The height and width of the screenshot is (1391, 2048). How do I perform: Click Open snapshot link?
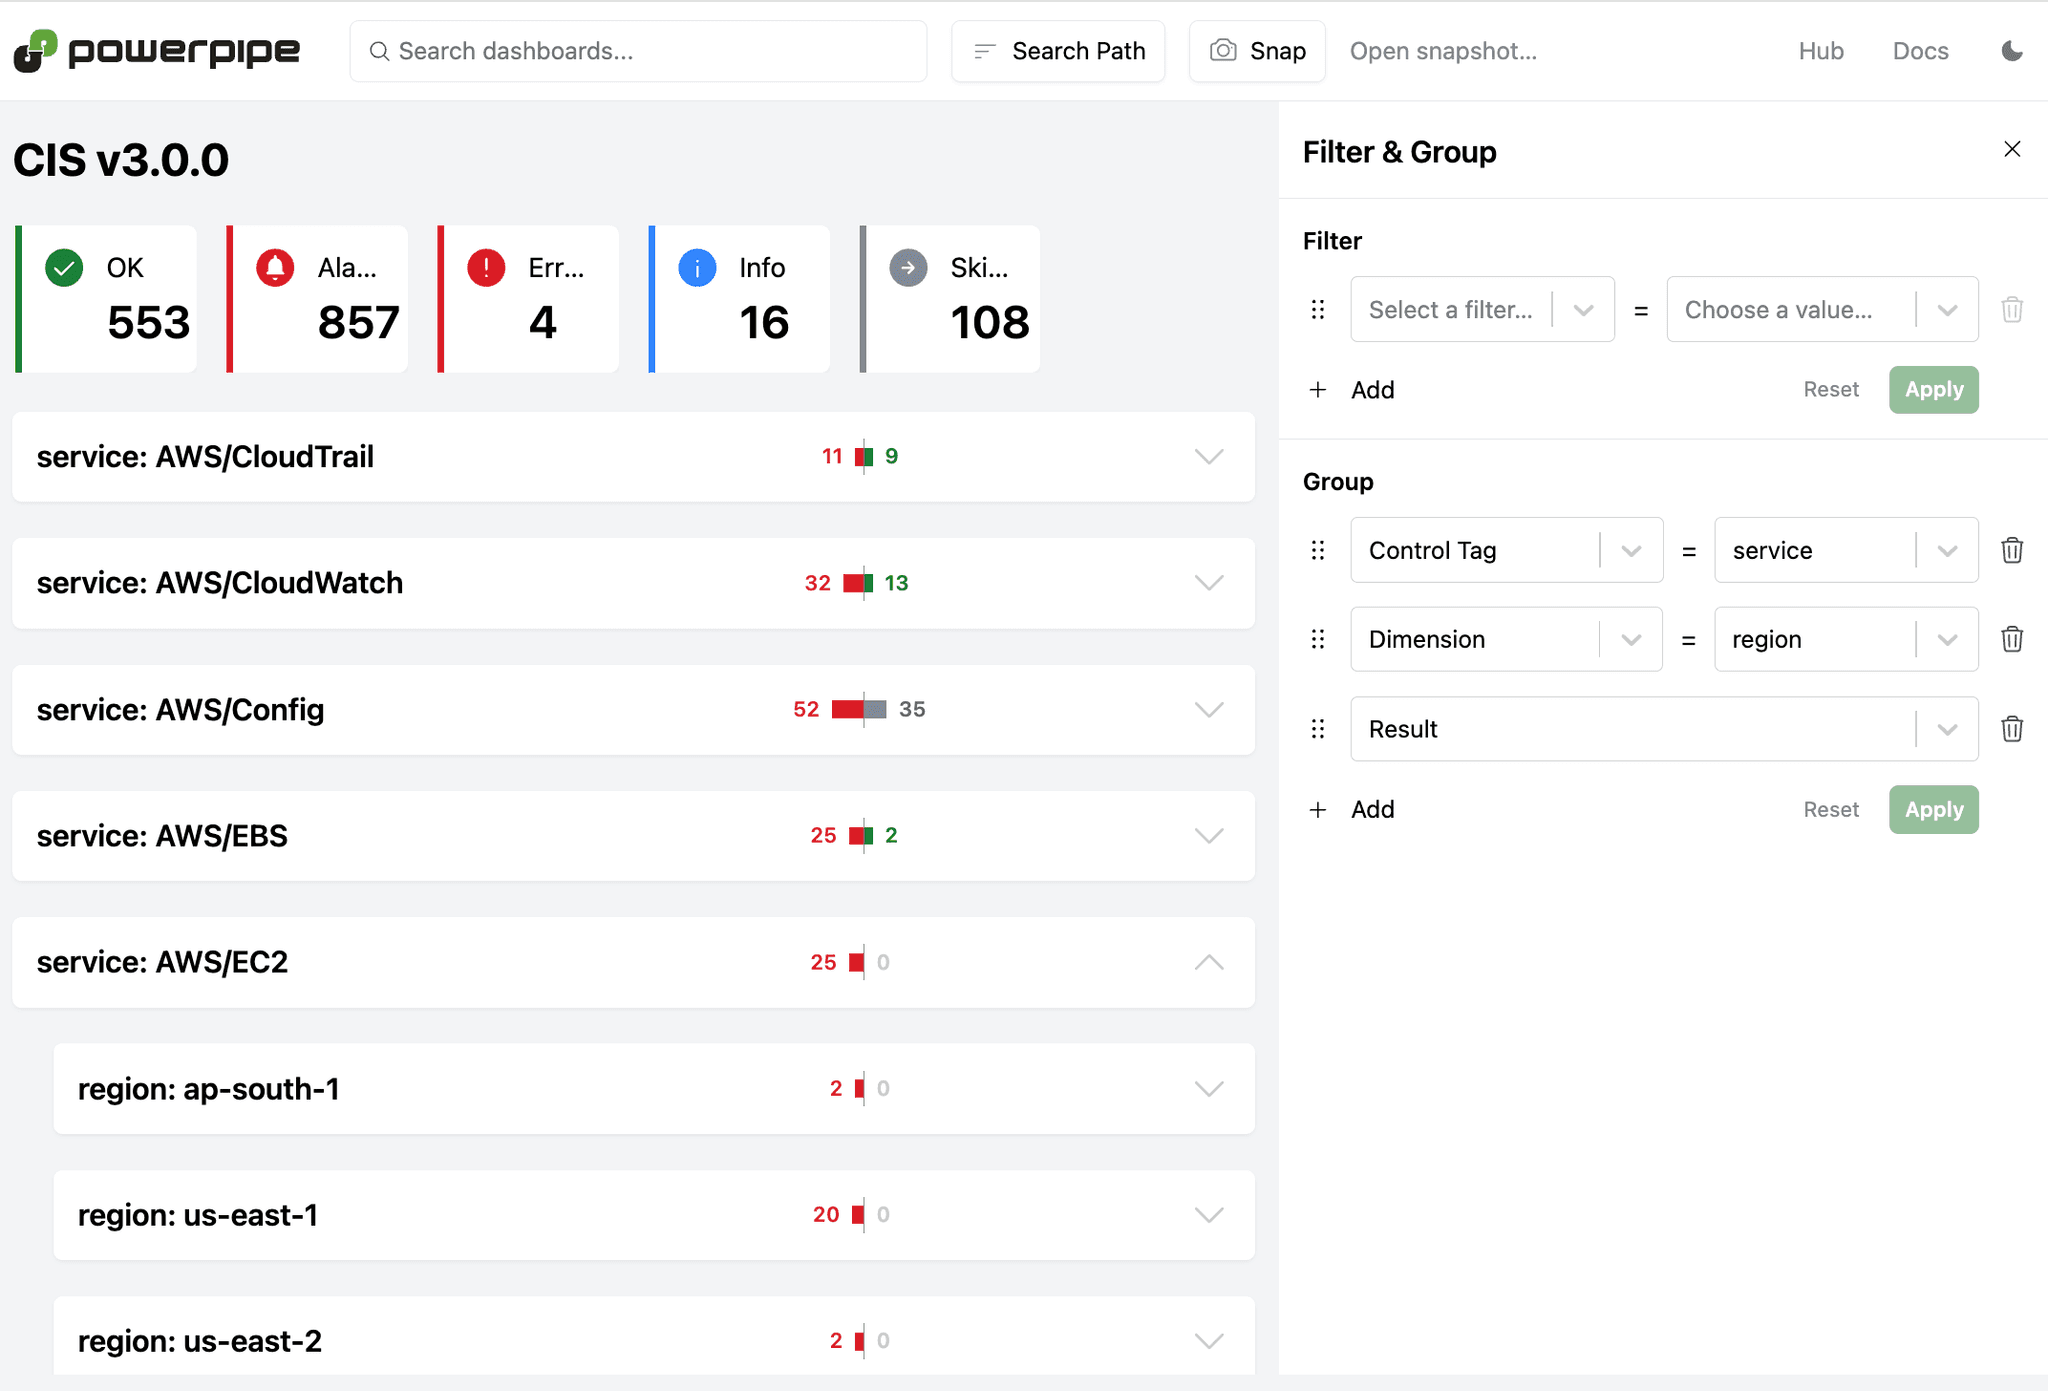(x=1443, y=51)
